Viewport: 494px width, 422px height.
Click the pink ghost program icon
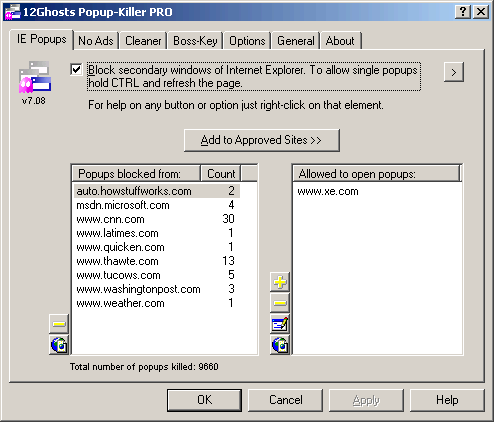click(x=35, y=77)
